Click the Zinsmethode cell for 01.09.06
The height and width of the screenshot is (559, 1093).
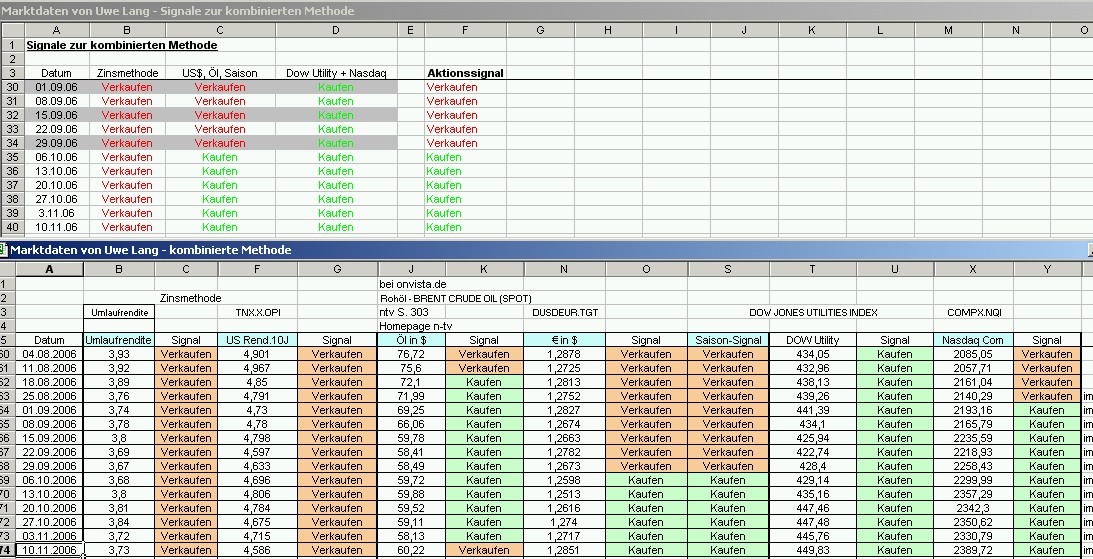tap(127, 87)
